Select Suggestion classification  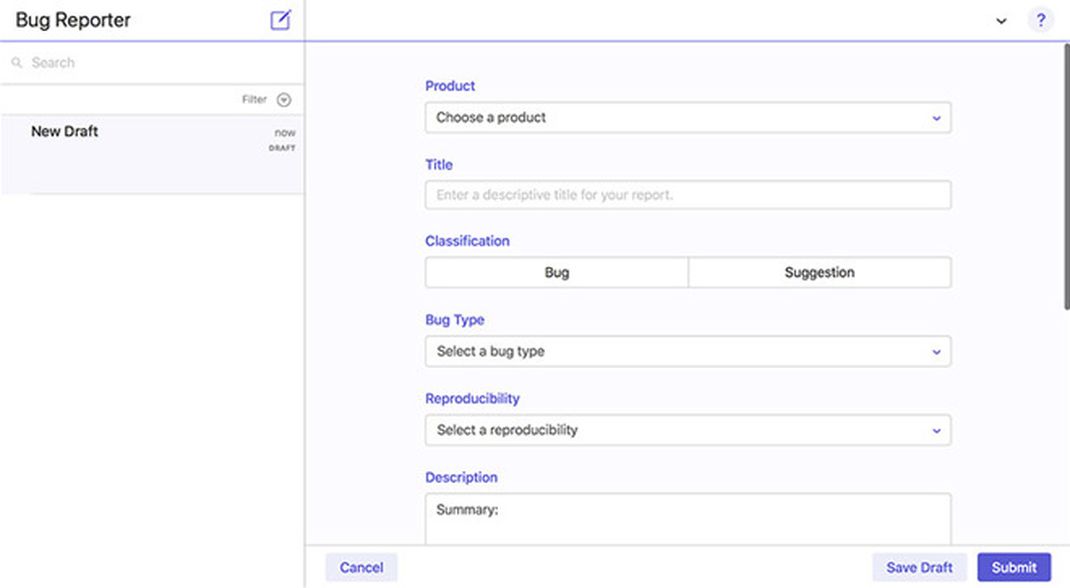click(820, 272)
